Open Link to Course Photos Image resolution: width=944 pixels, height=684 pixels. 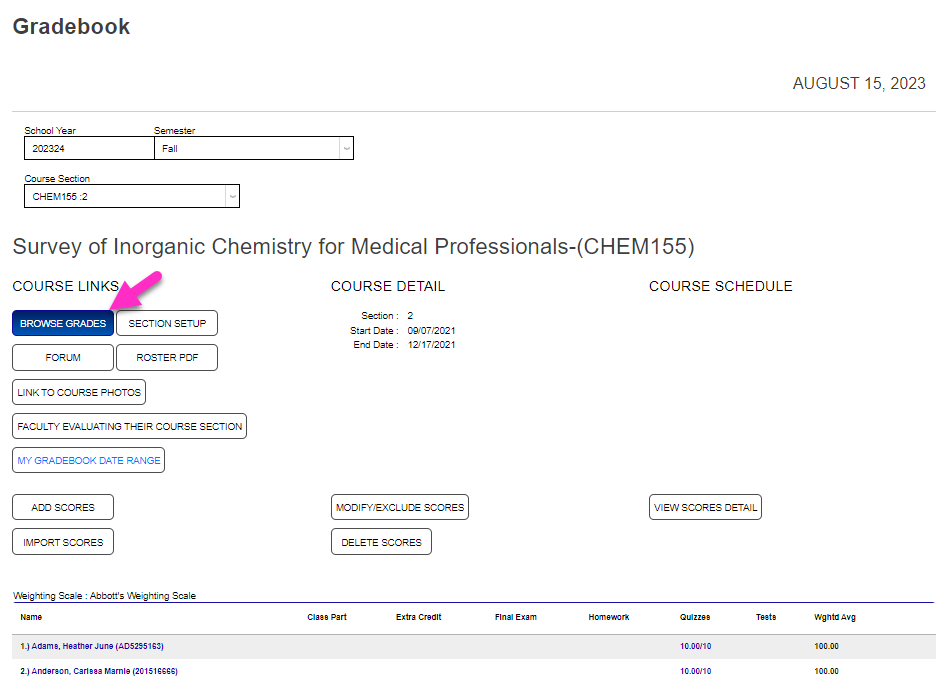pos(78,392)
